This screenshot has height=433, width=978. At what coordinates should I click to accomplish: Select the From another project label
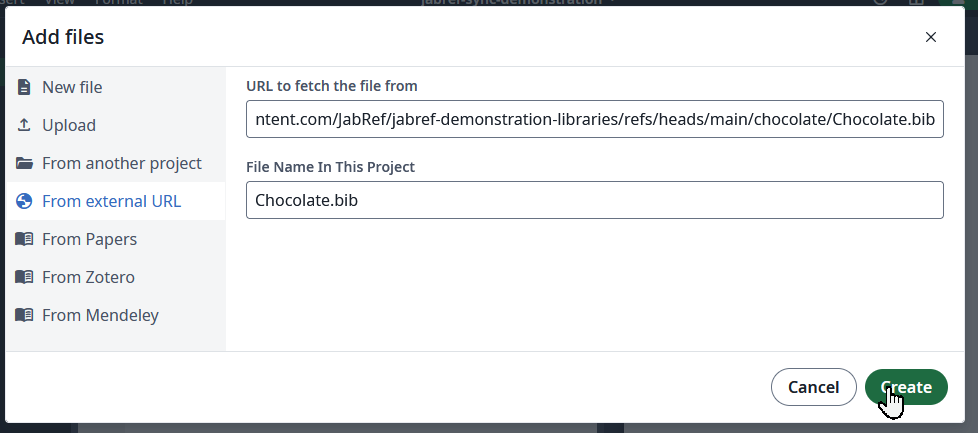(122, 163)
